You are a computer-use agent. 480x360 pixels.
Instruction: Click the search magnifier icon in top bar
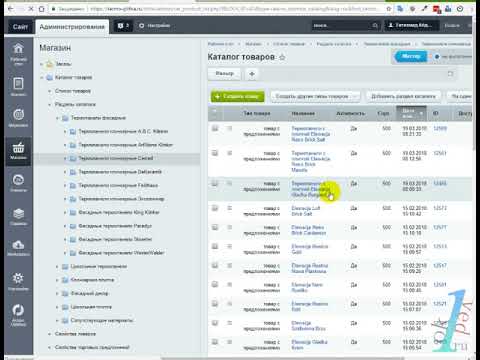(375, 26)
